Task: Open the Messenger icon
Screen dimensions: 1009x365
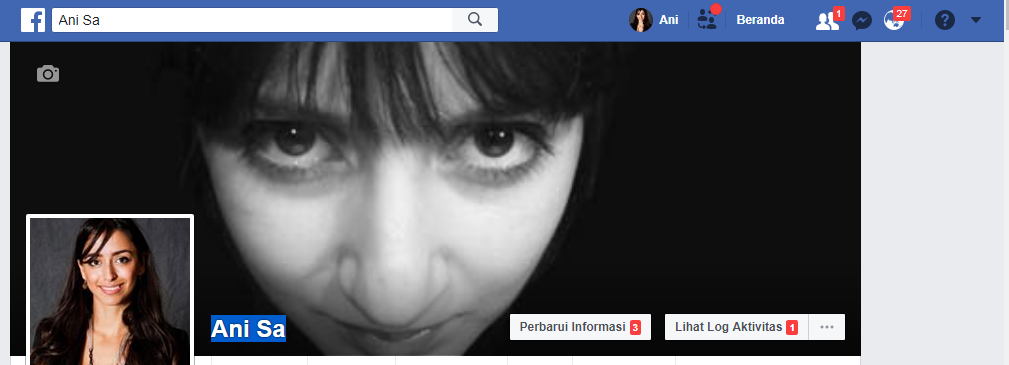Action: pyautogui.click(x=862, y=21)
